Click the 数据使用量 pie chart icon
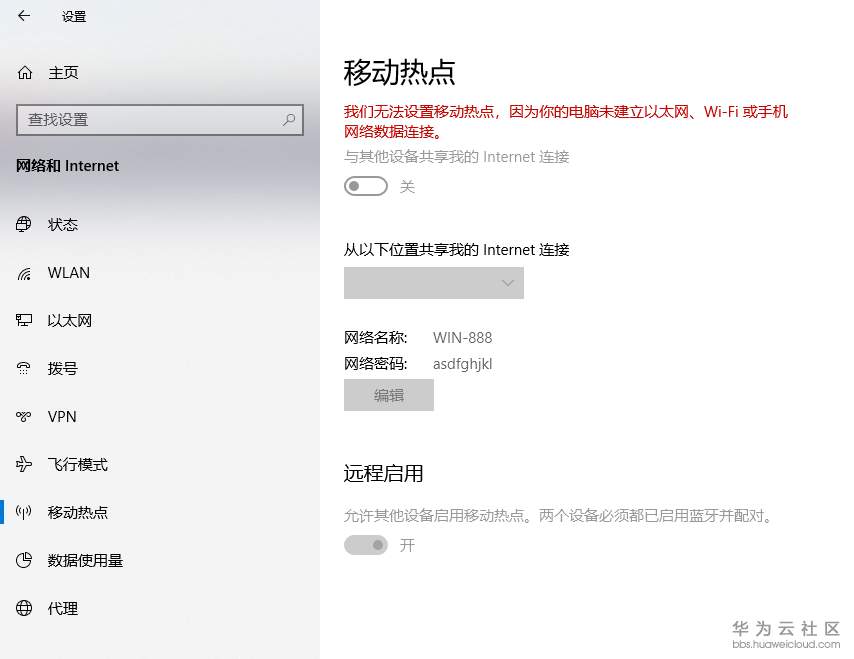This screenshot has width=854, height=659. tap(23, 560)
